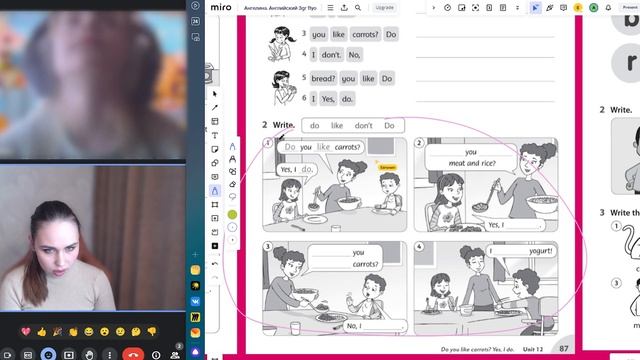Toggle the emoji reactions bar
This screenshot has width=640, height=360.
tap(48, 355)
